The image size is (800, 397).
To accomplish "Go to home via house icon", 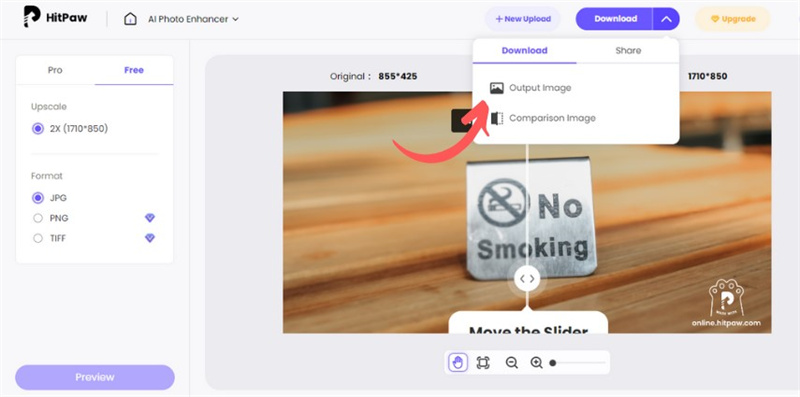I will (x=130, y=19).
